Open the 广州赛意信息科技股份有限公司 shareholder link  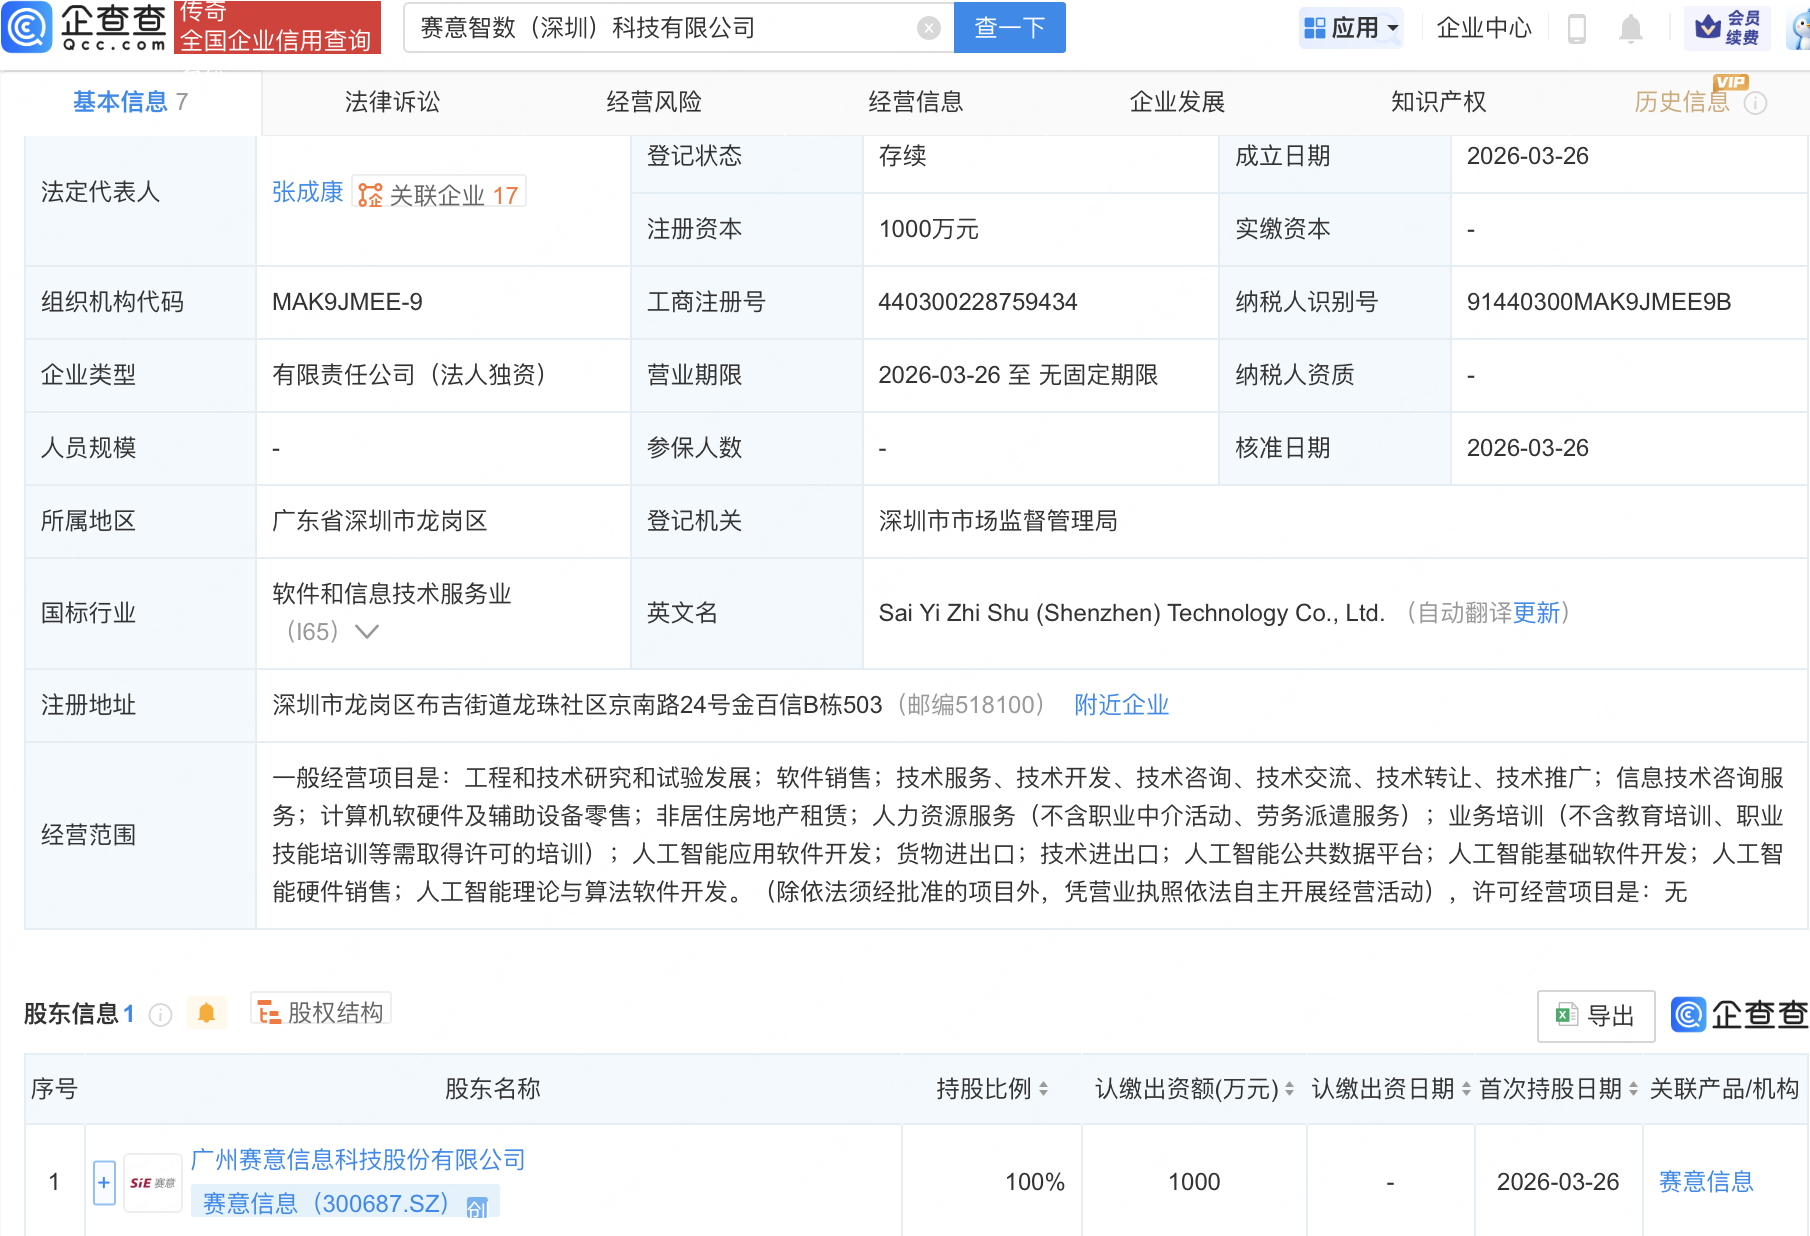[357, 1160]
